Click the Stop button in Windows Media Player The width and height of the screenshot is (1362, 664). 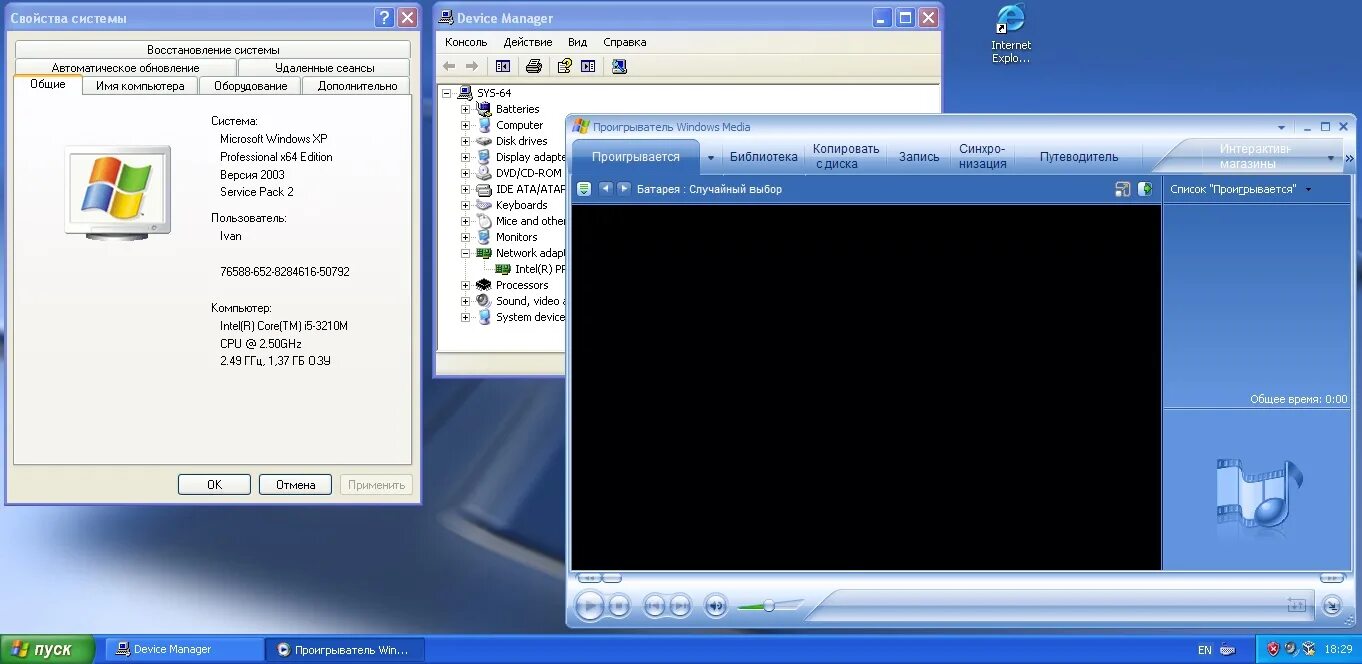[x=619, y=605]
